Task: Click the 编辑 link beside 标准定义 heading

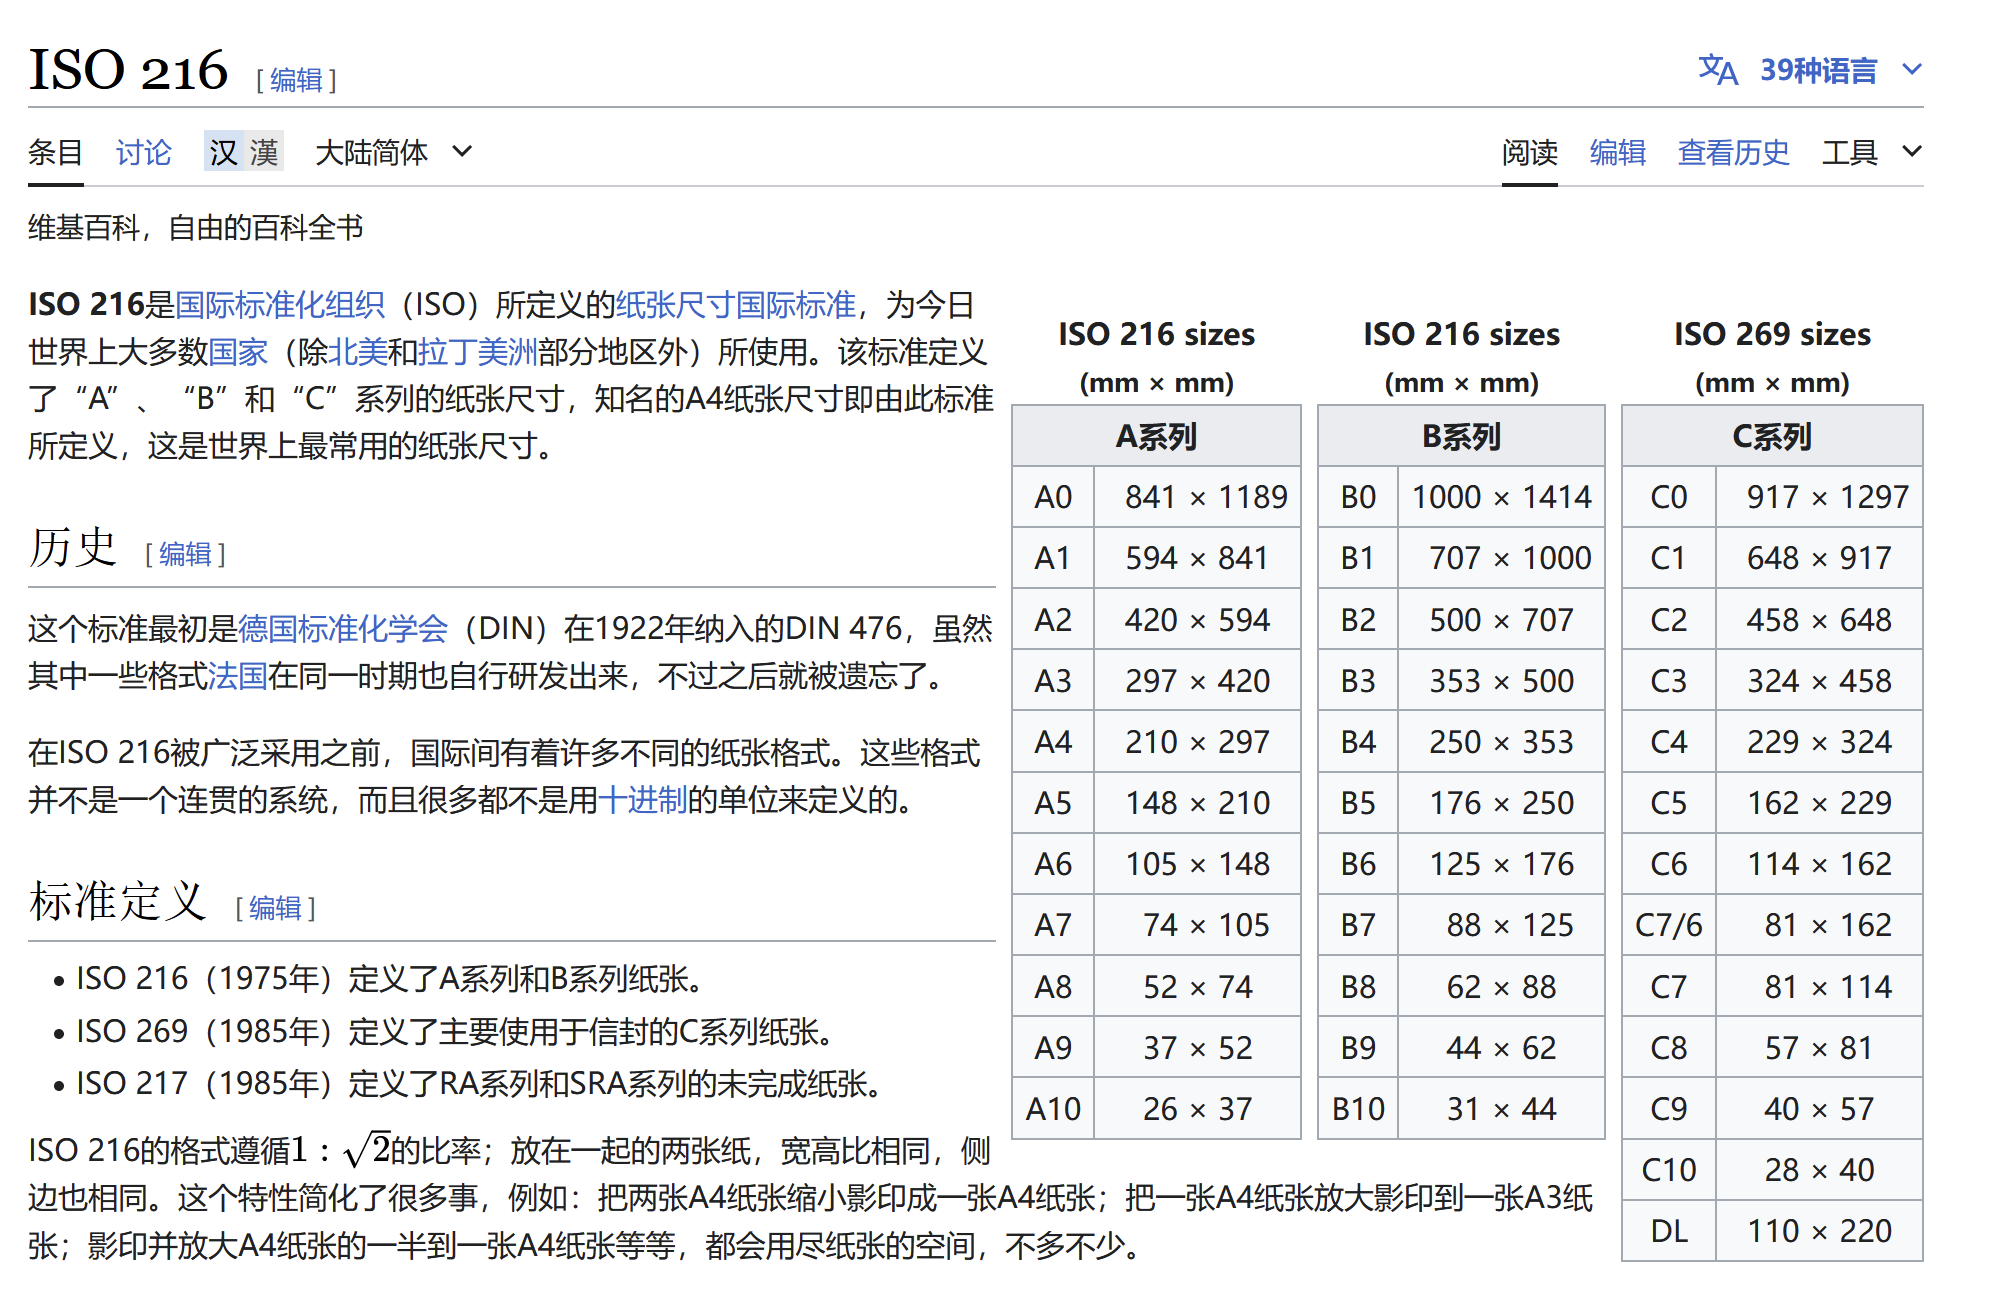Action: 275,908
